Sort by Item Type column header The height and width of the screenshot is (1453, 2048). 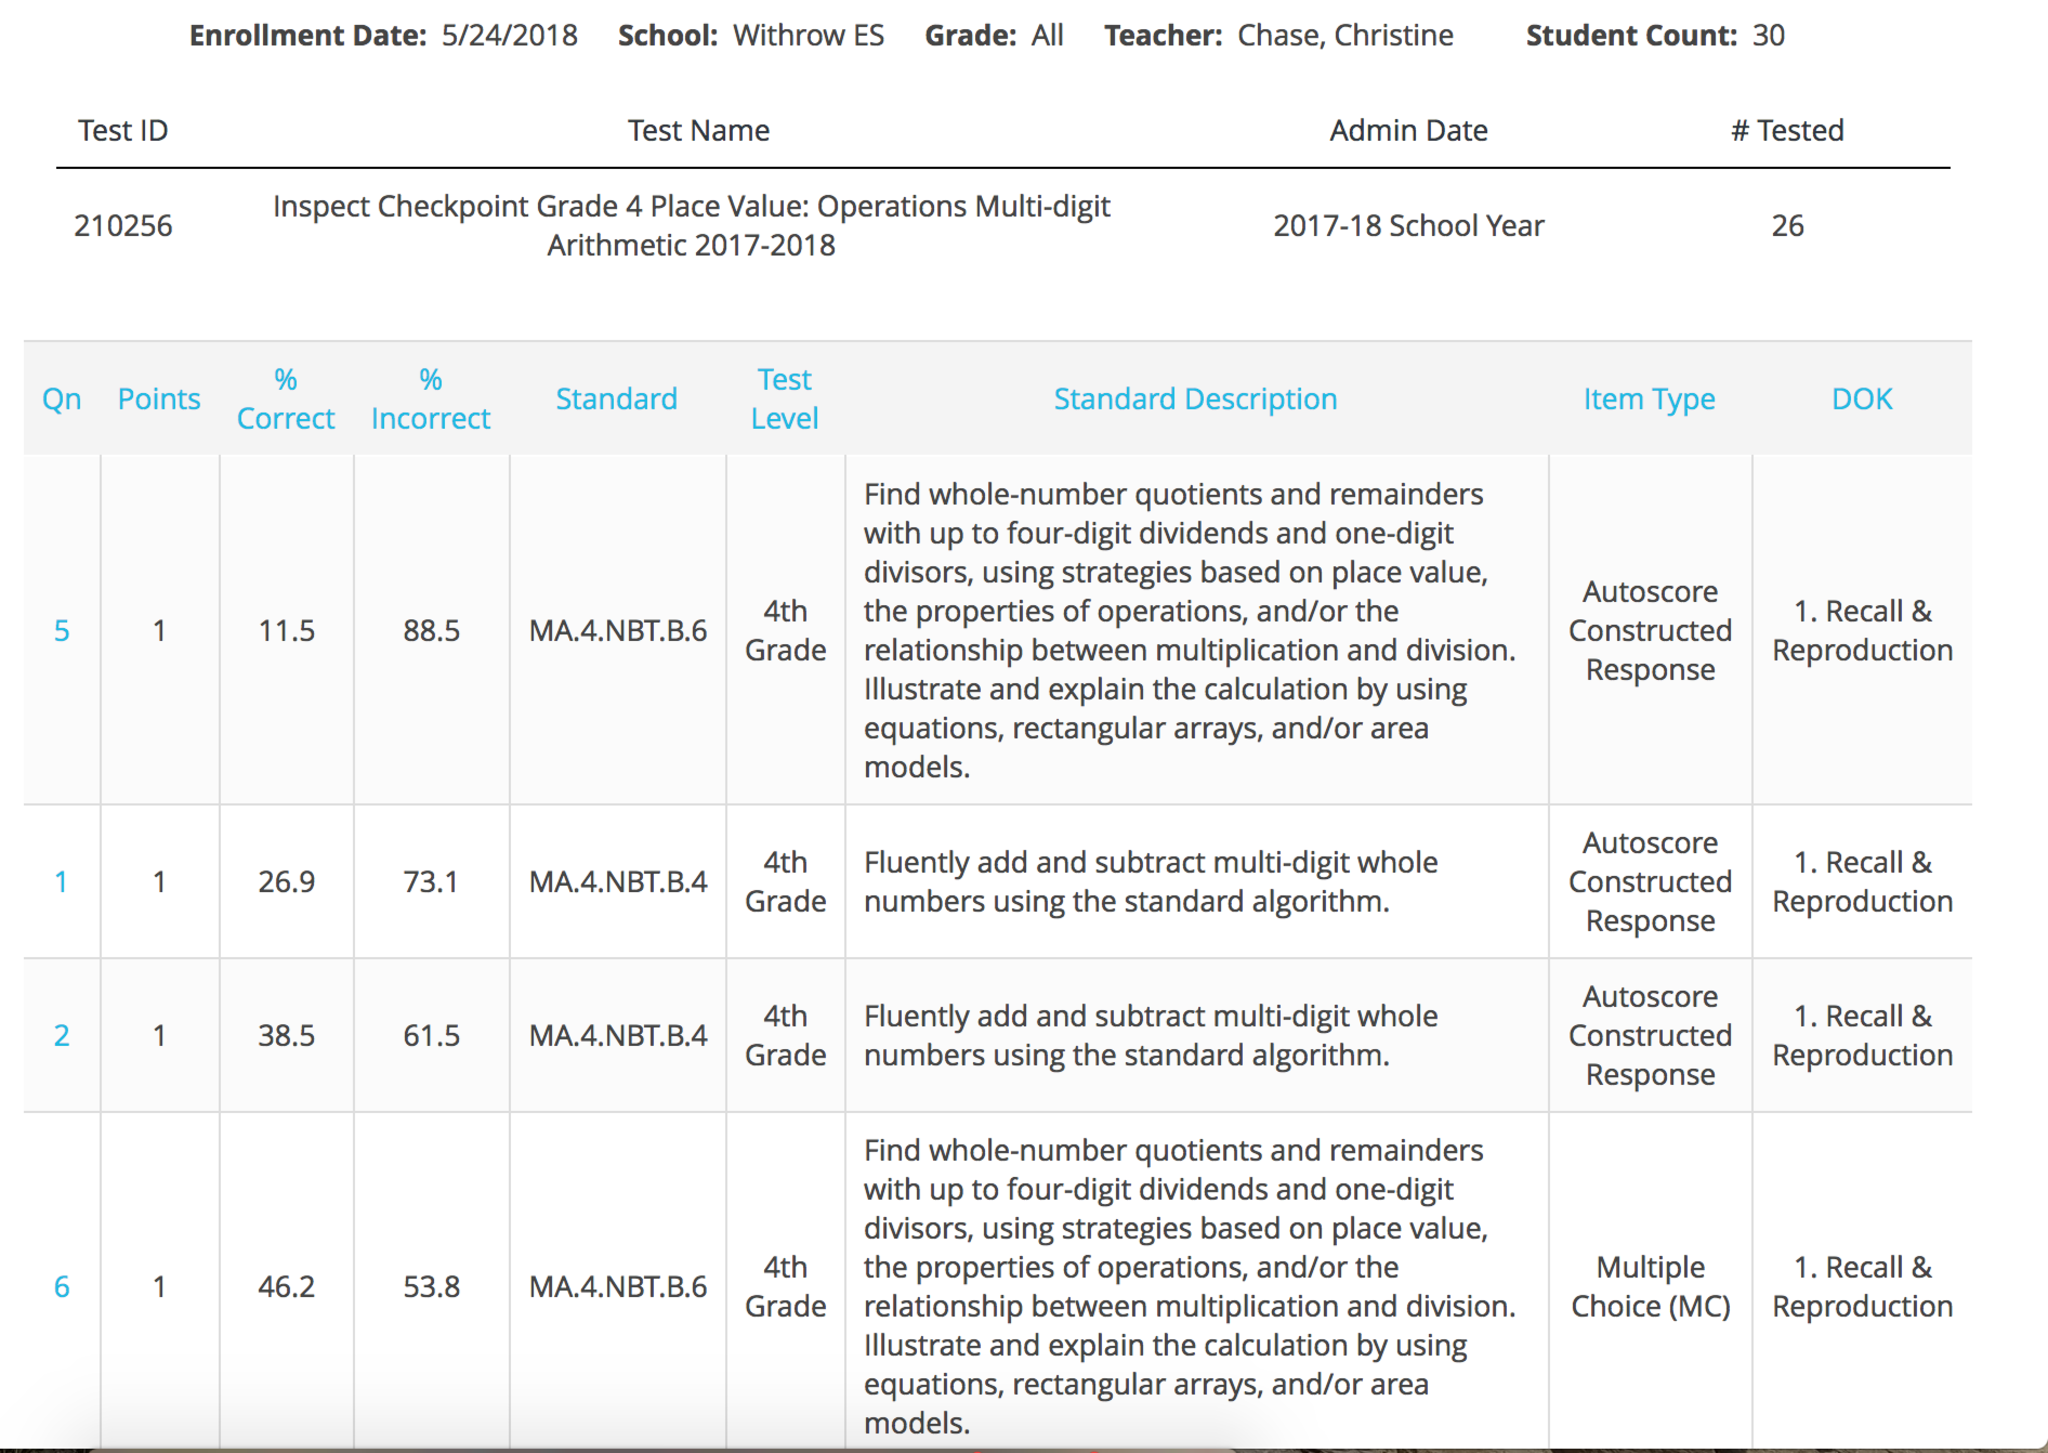[x=1649, y=399]
